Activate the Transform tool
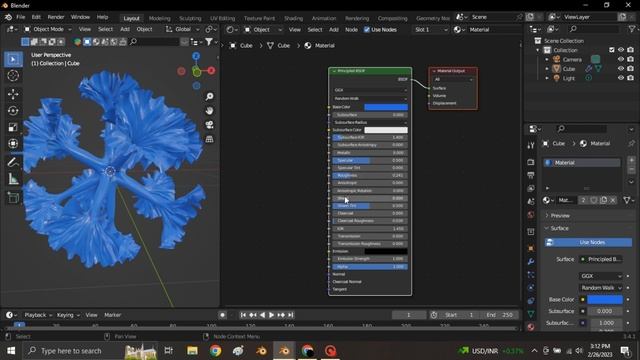Viewport: 640px width, 360px height. [x=13, y=144]
